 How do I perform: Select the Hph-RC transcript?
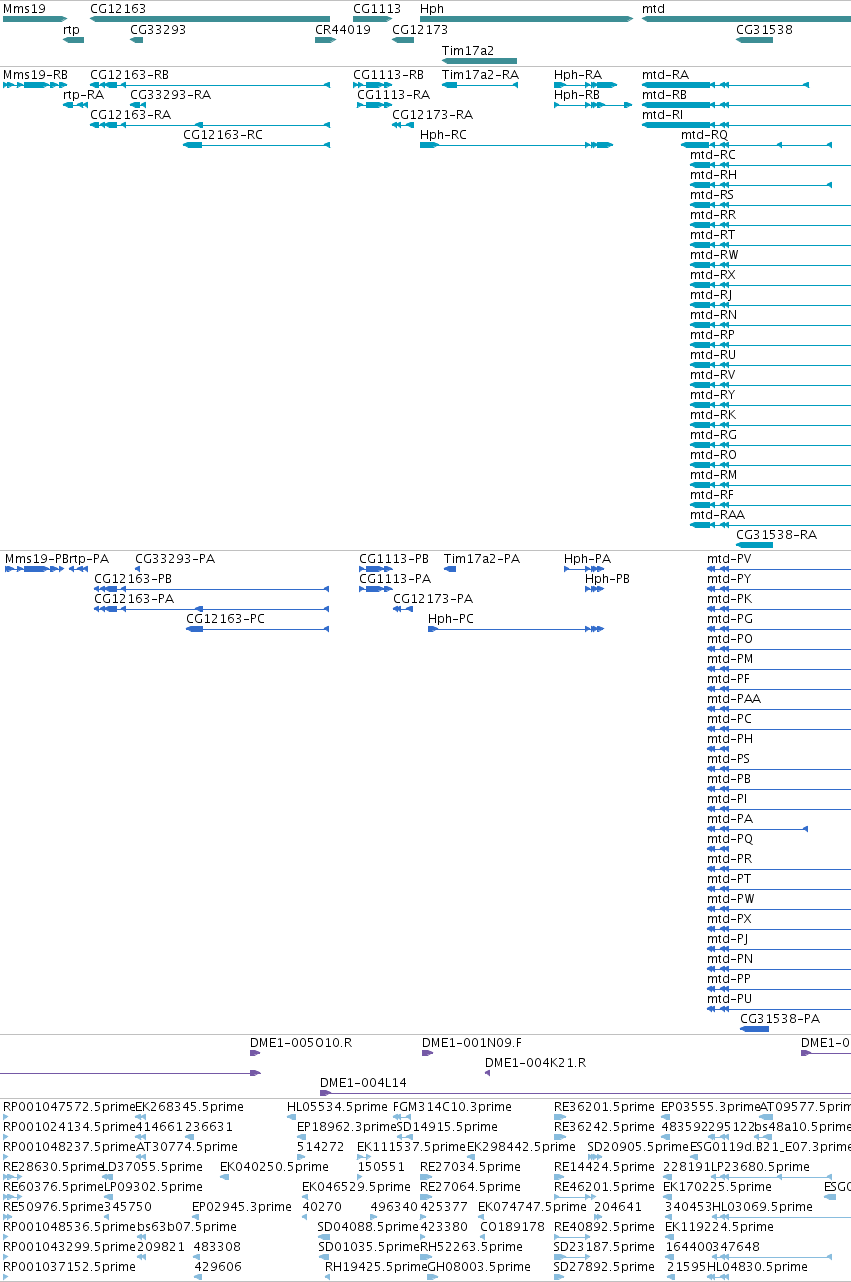(516, 145)
